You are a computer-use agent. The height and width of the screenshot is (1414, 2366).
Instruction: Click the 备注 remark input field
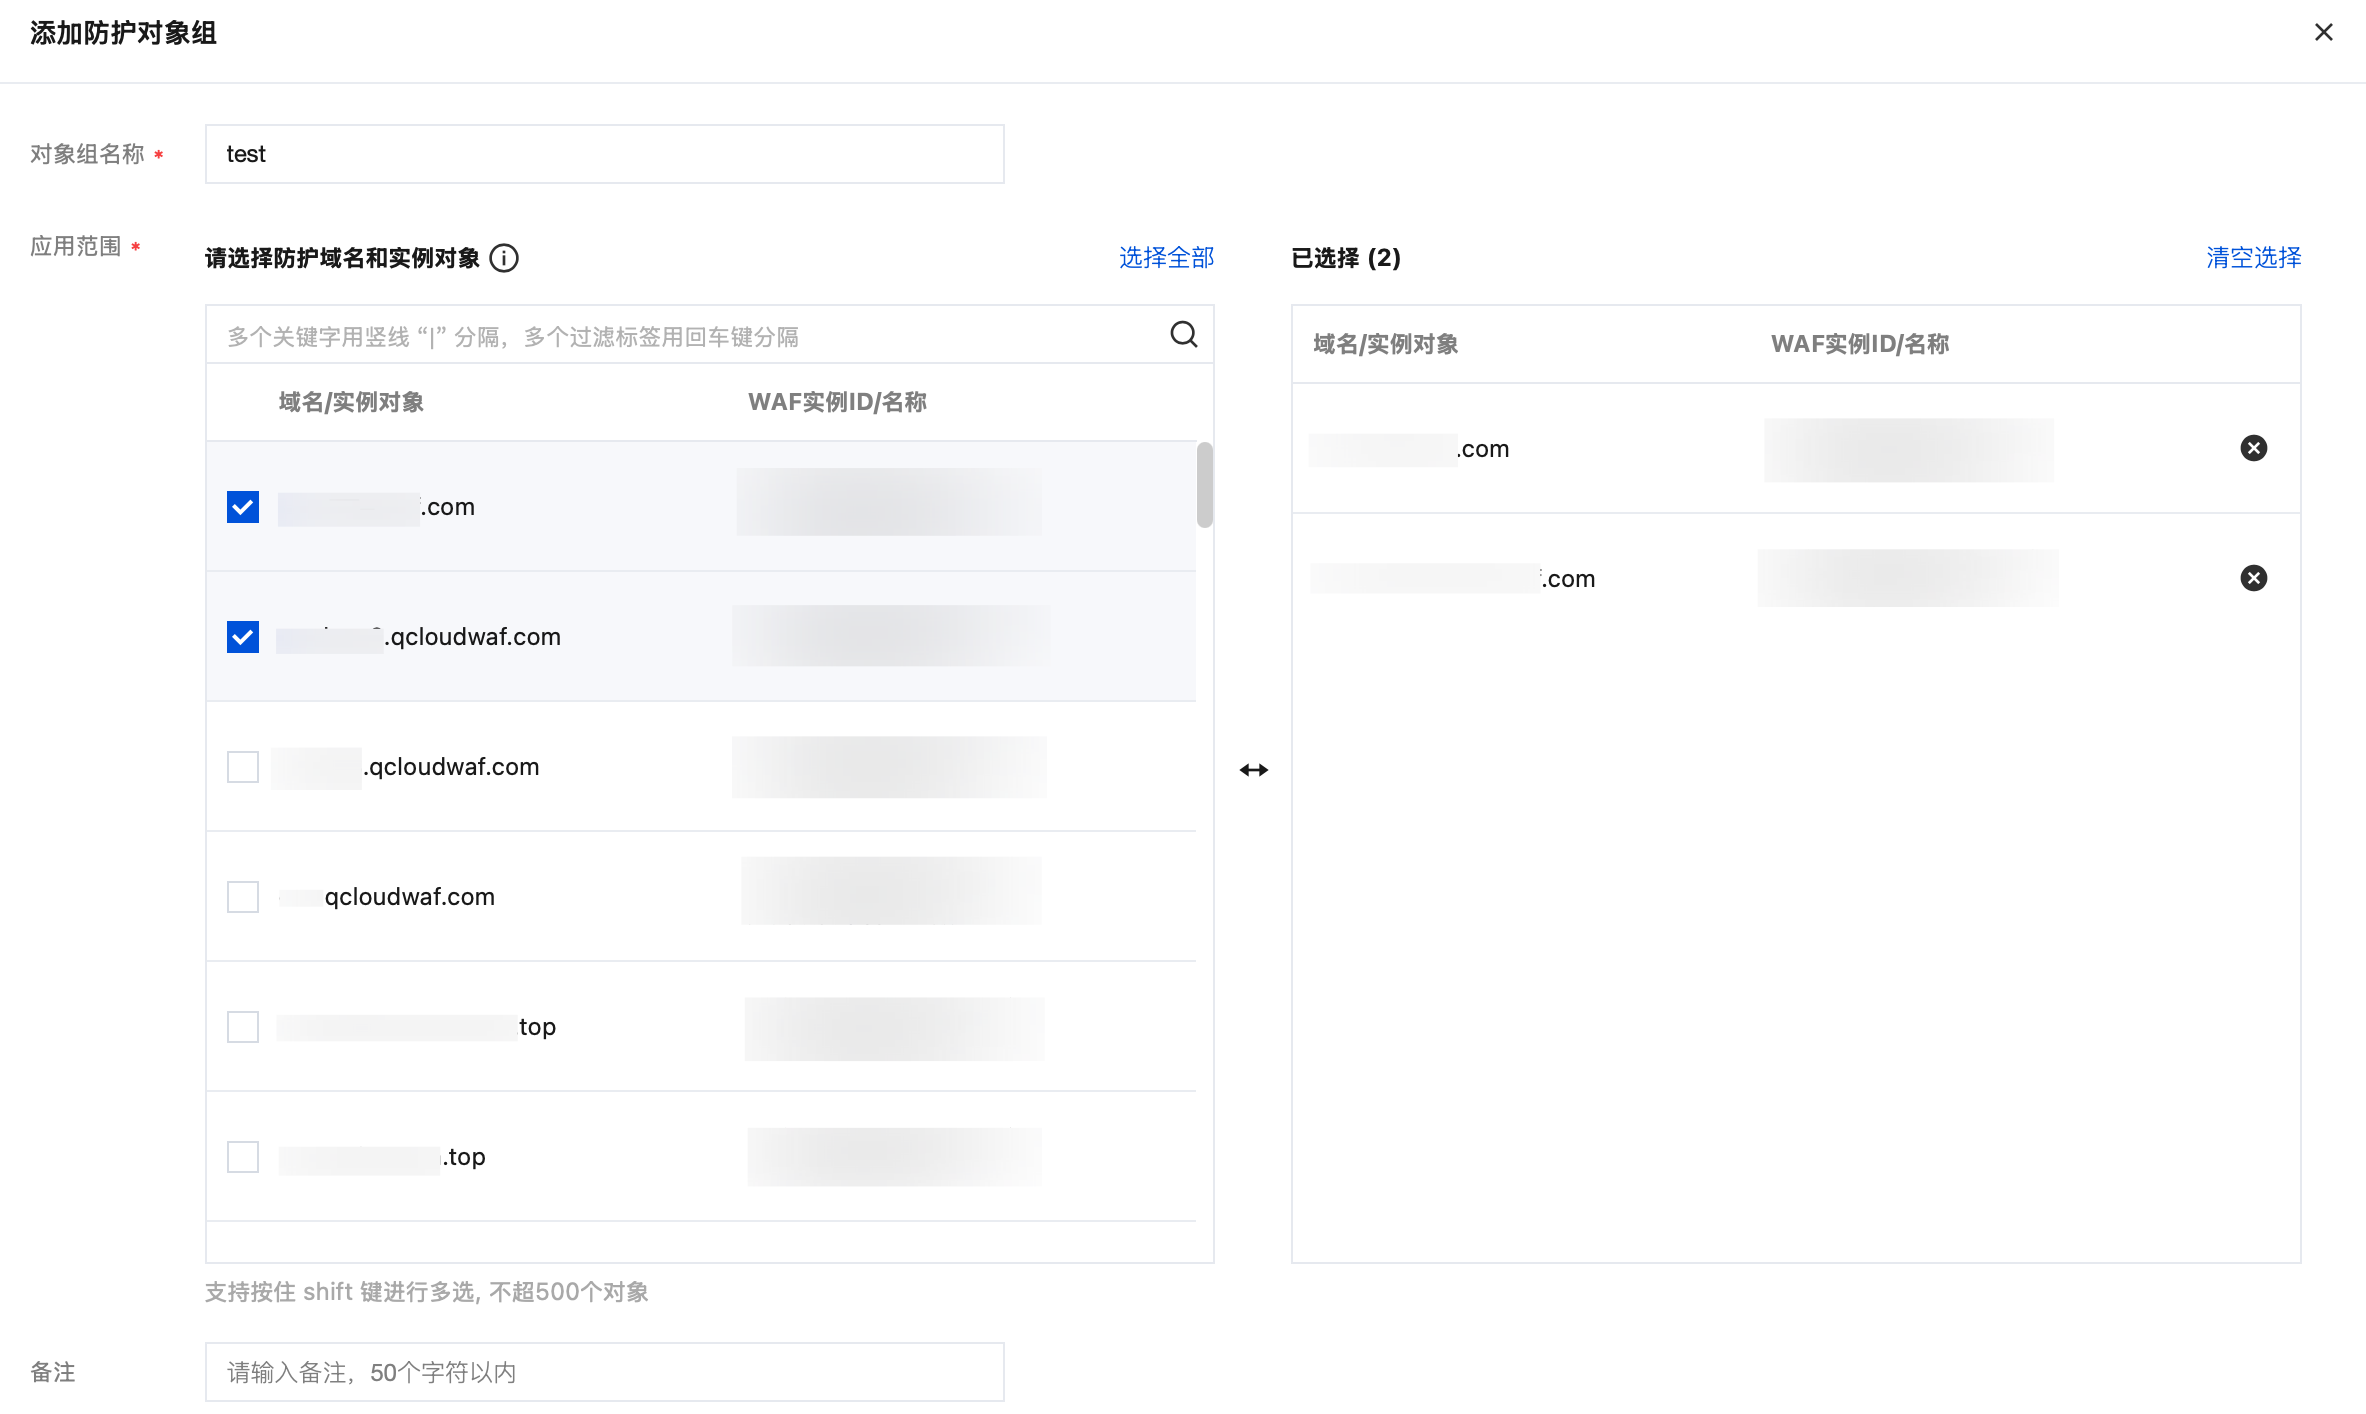click(604, 1372)
